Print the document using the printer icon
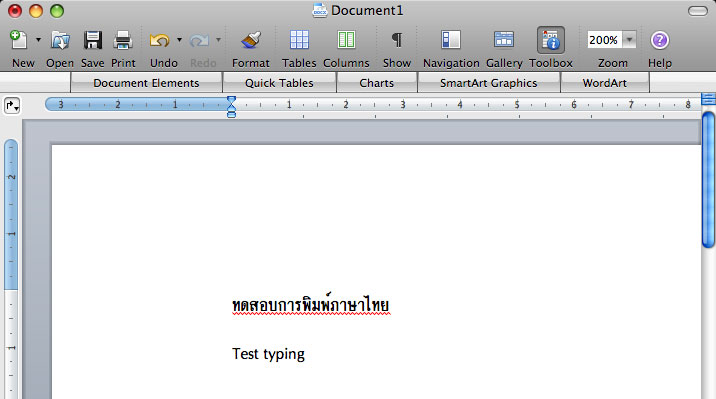Viewport: 716px width, 399px height. point(123,40)
